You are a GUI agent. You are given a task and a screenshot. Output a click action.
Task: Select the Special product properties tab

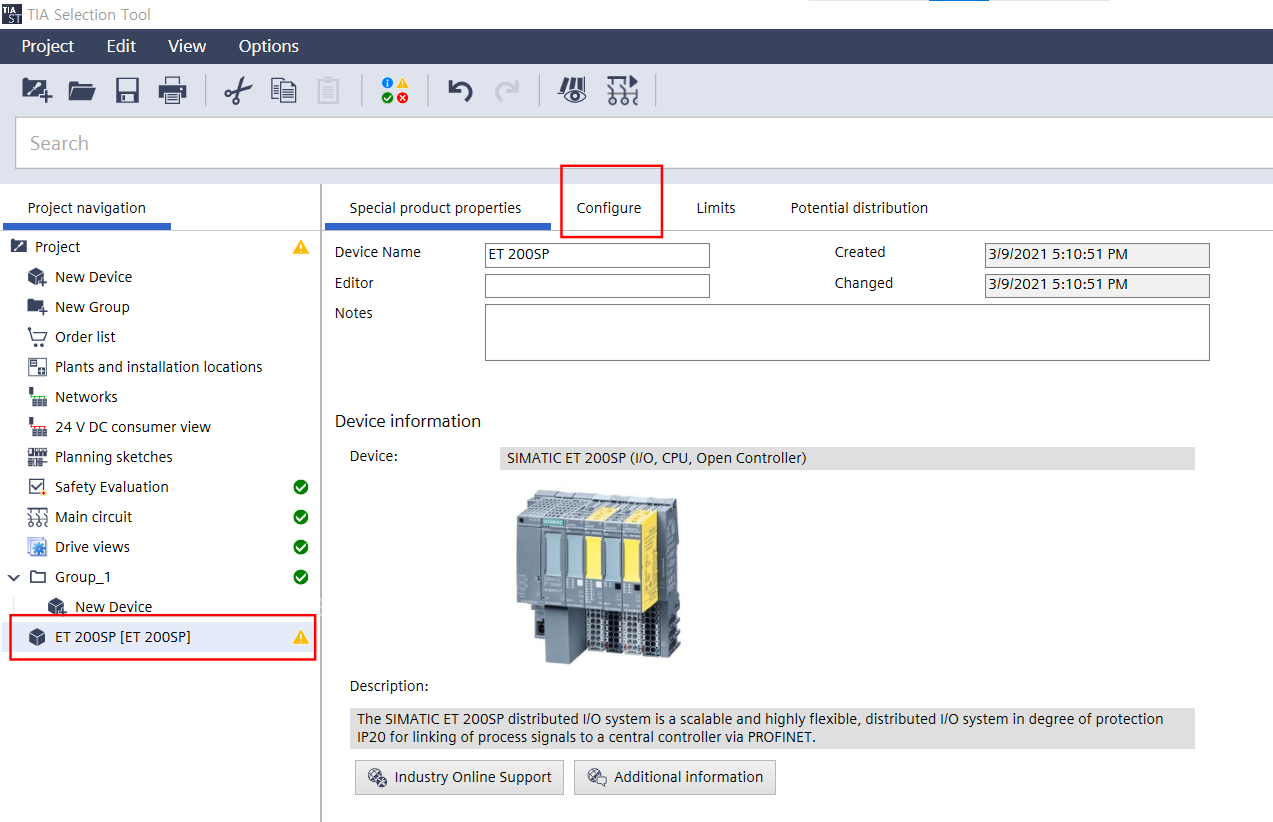click(435, 208)
